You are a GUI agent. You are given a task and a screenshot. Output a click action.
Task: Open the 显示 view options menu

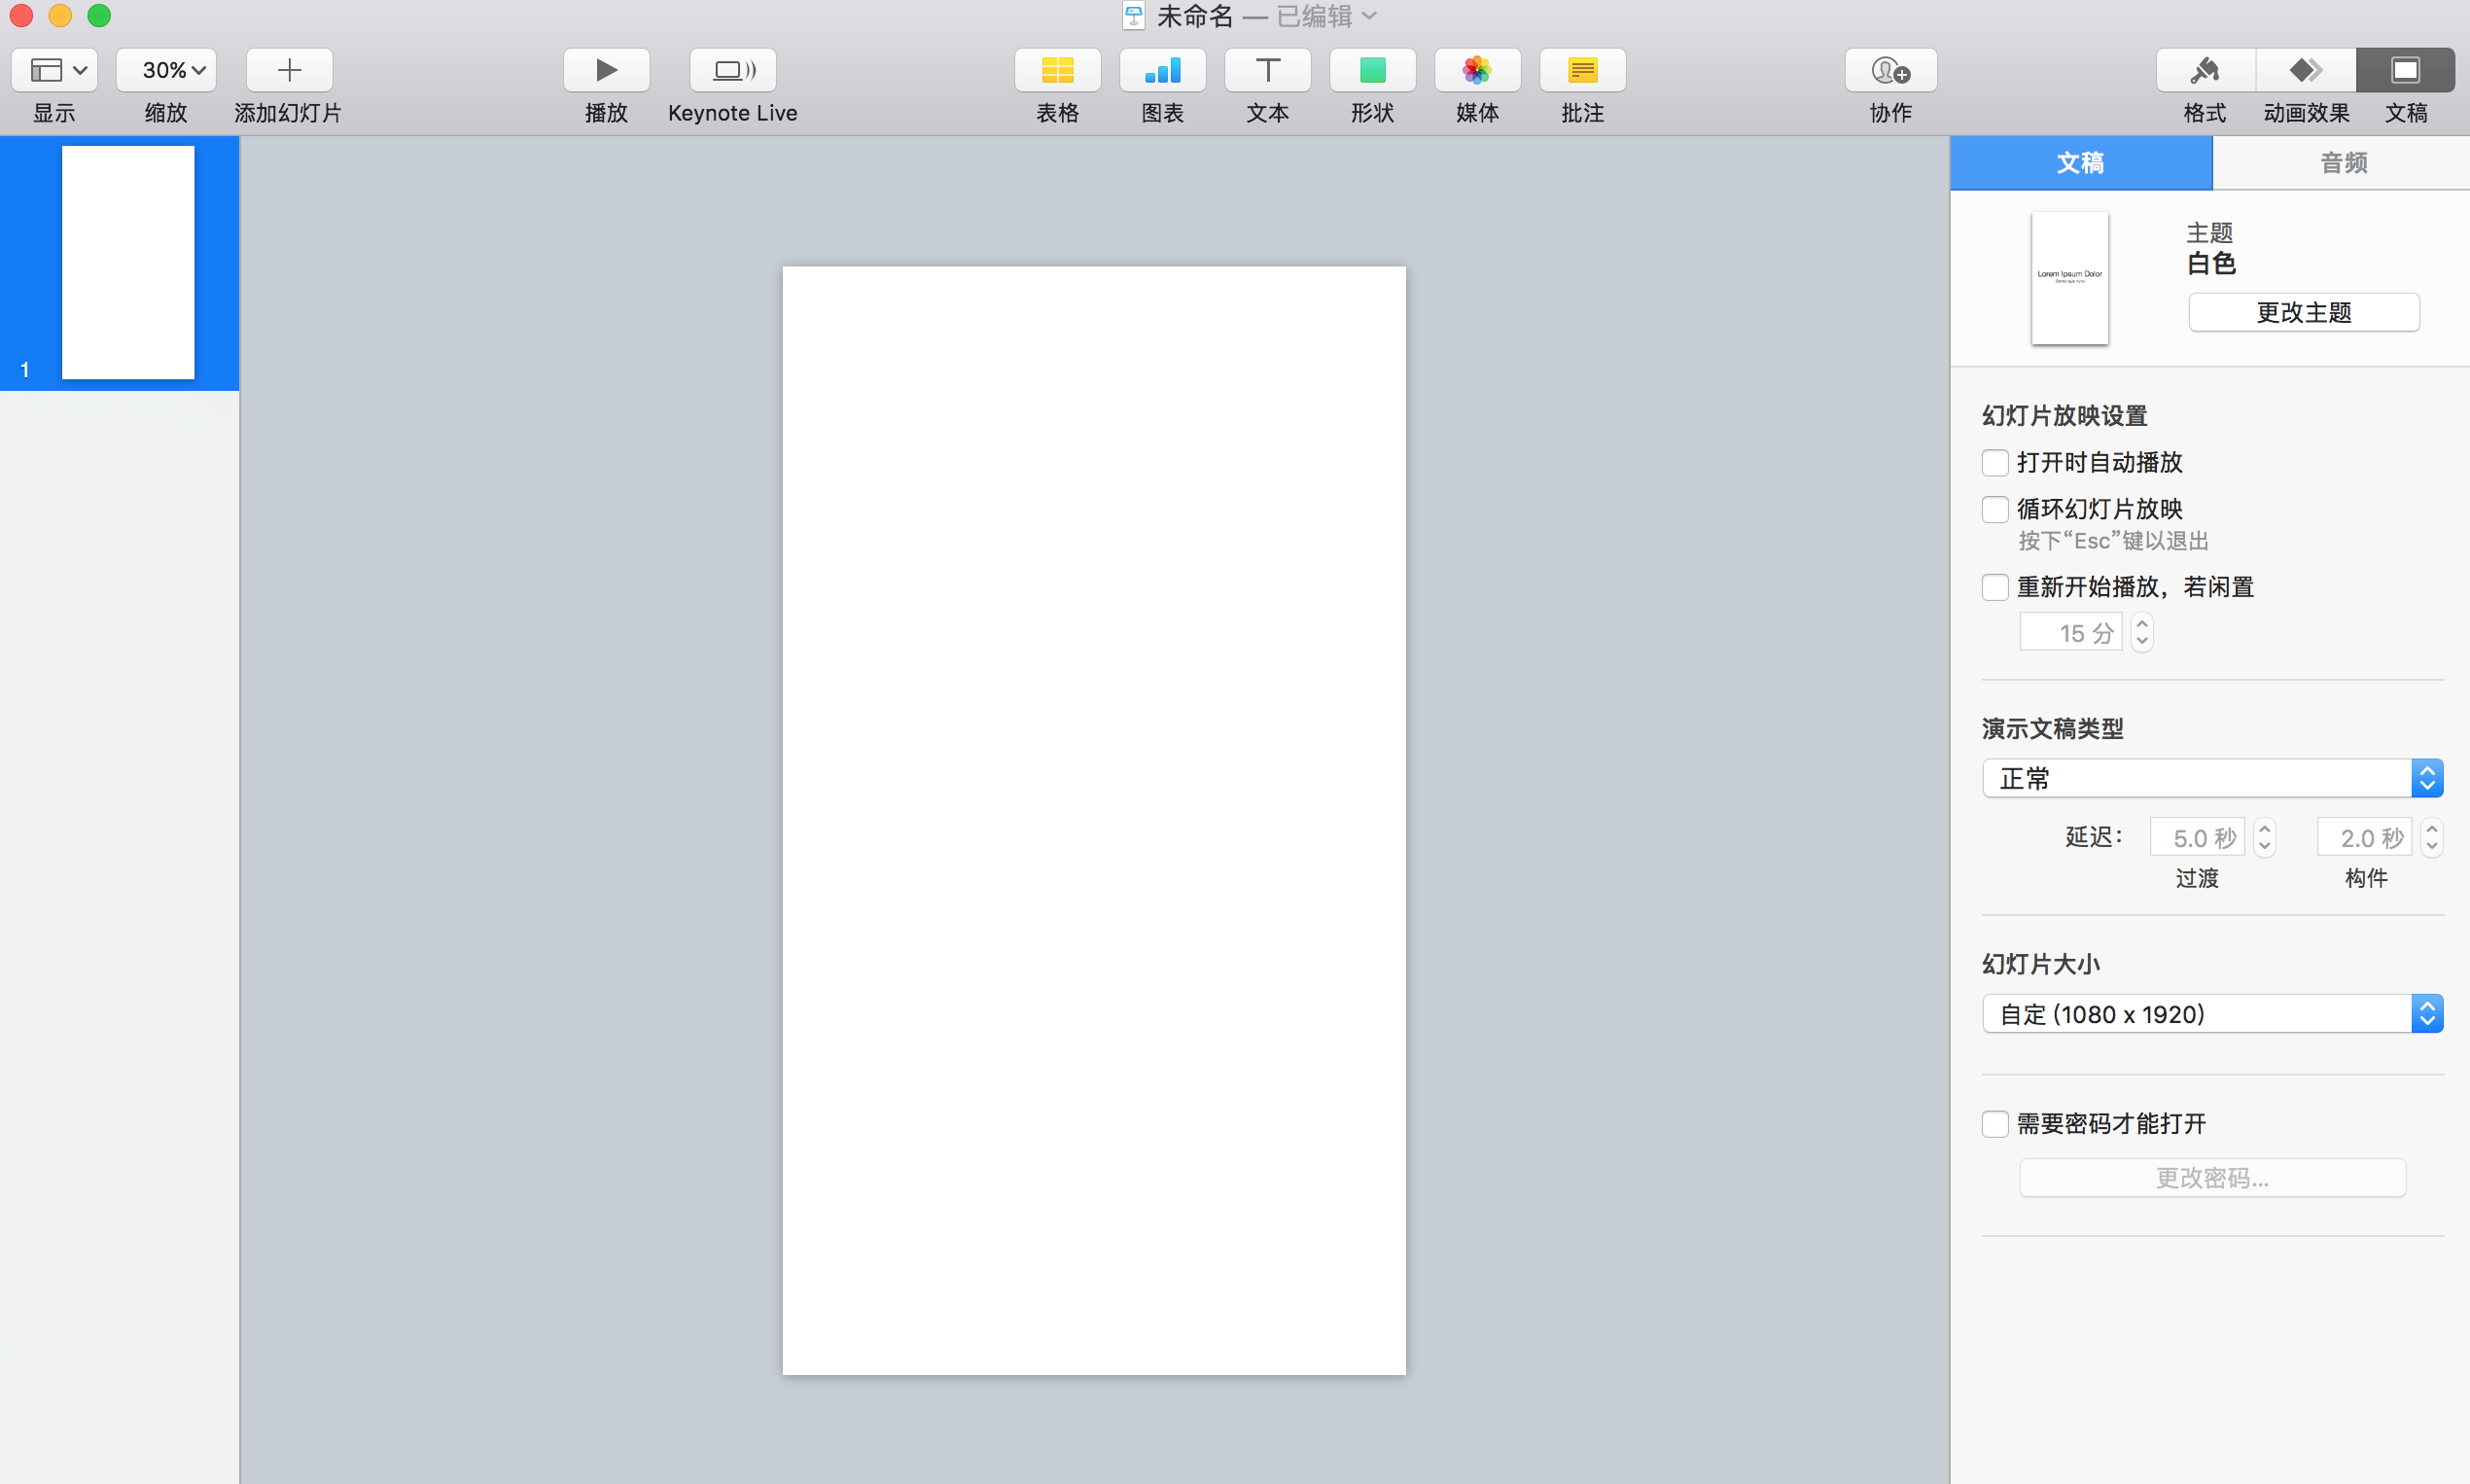(x=54, y=70)
